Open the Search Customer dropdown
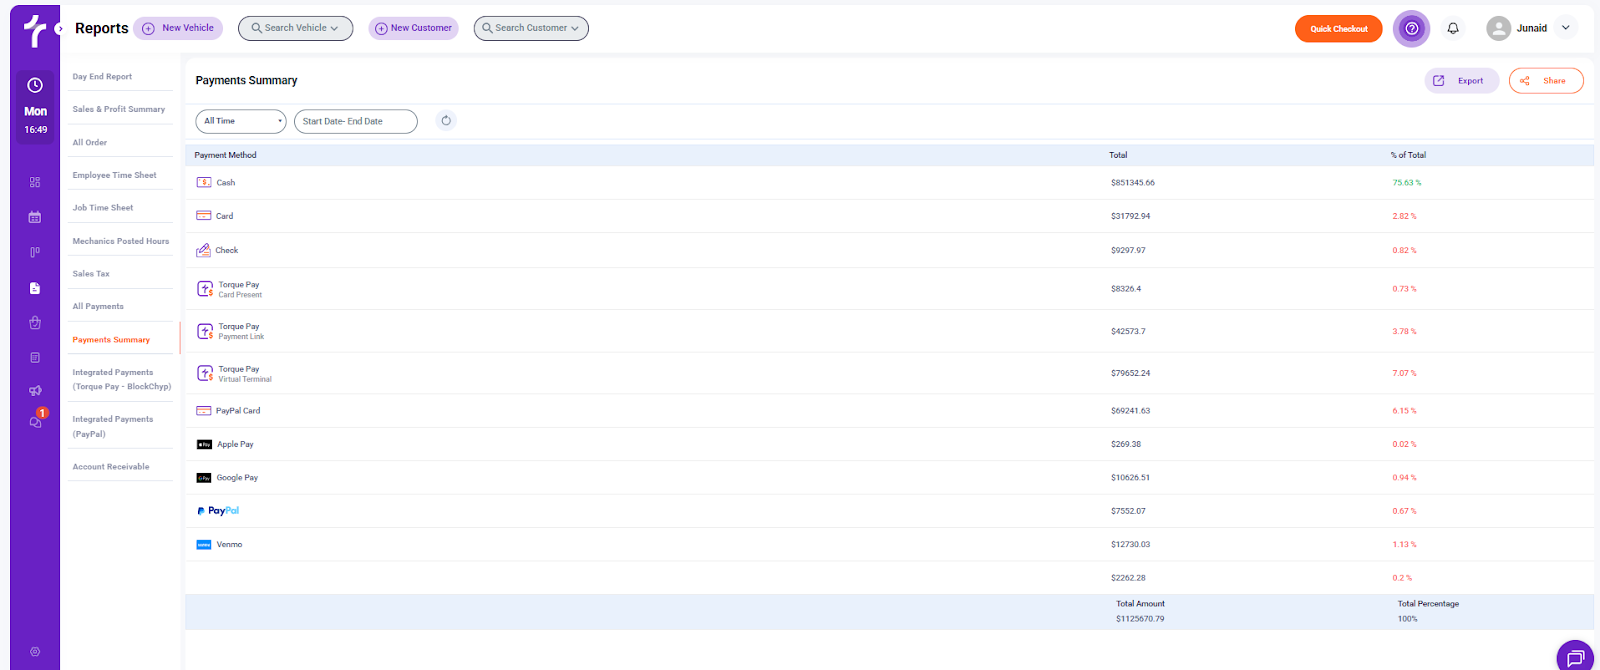The height and width of the screenshot is (670, 1600). (x=531, y=28)
